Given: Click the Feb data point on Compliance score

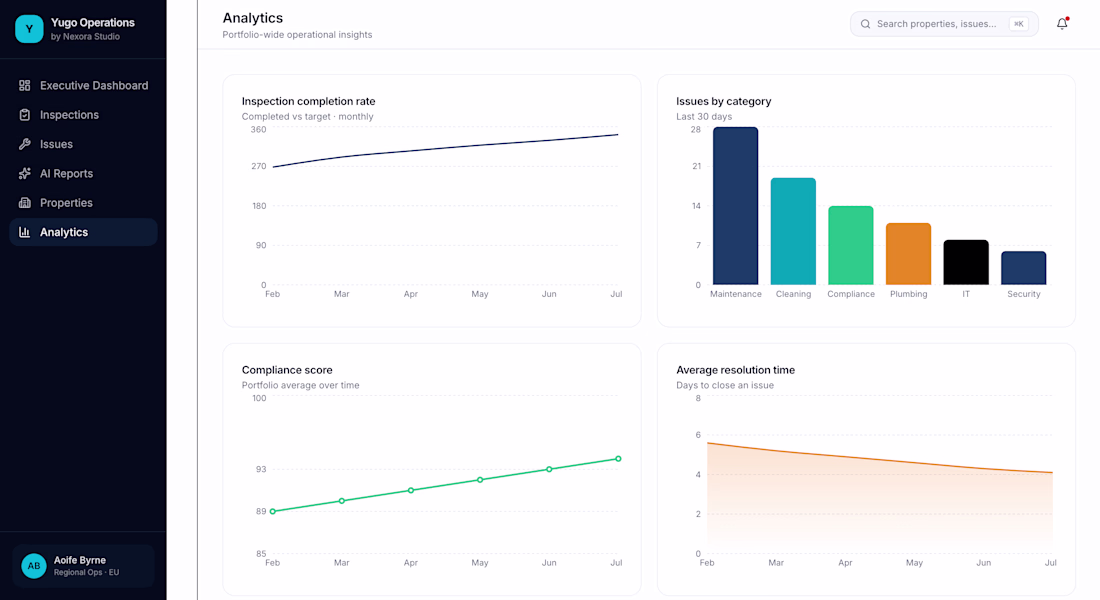Looking at the screenshot, I should (273, 512).
